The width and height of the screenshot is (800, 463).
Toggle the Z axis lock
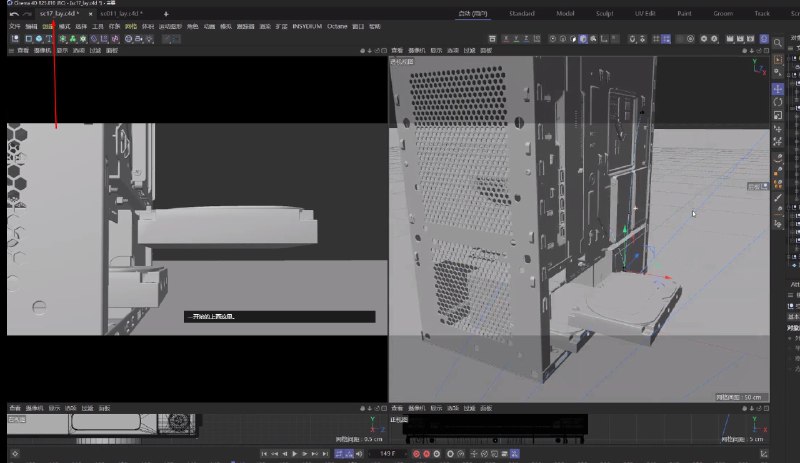(527, 39)
